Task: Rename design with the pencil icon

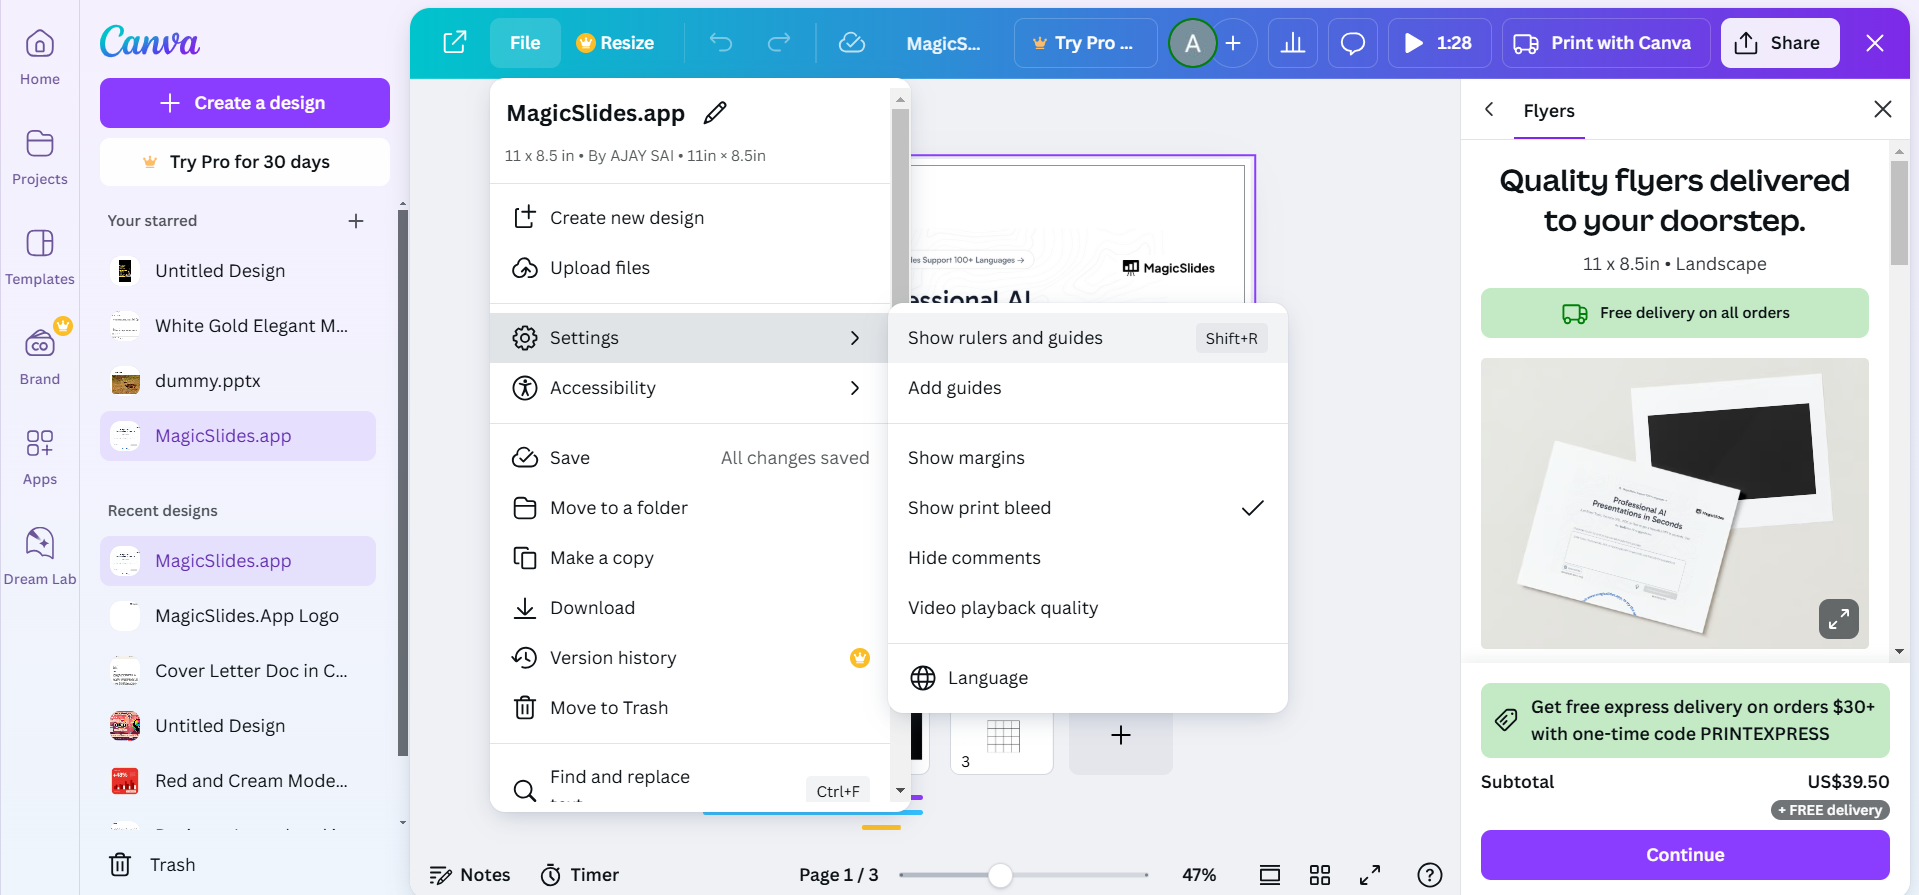Action: click(715, 113)
